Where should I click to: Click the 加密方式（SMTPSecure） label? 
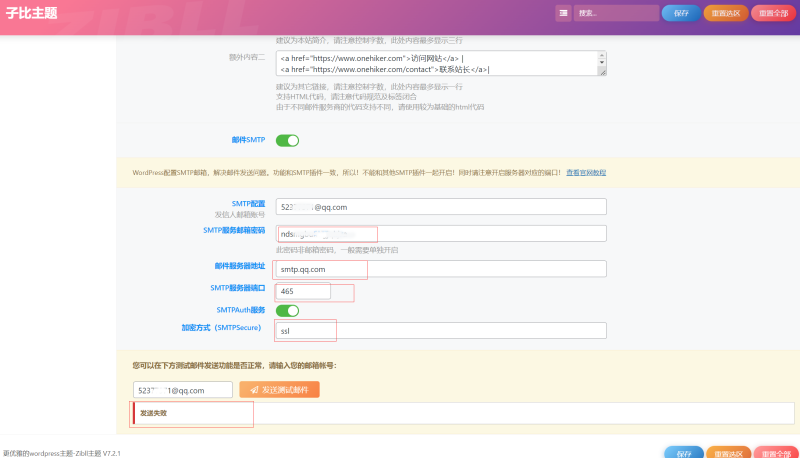(221, 327)
